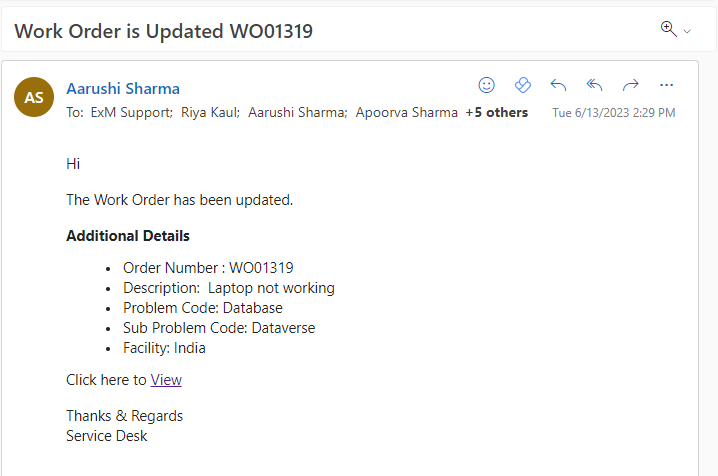Screen dimensions: 718x476
Task: Click the email received date and time
Action: tap(613, 113)
